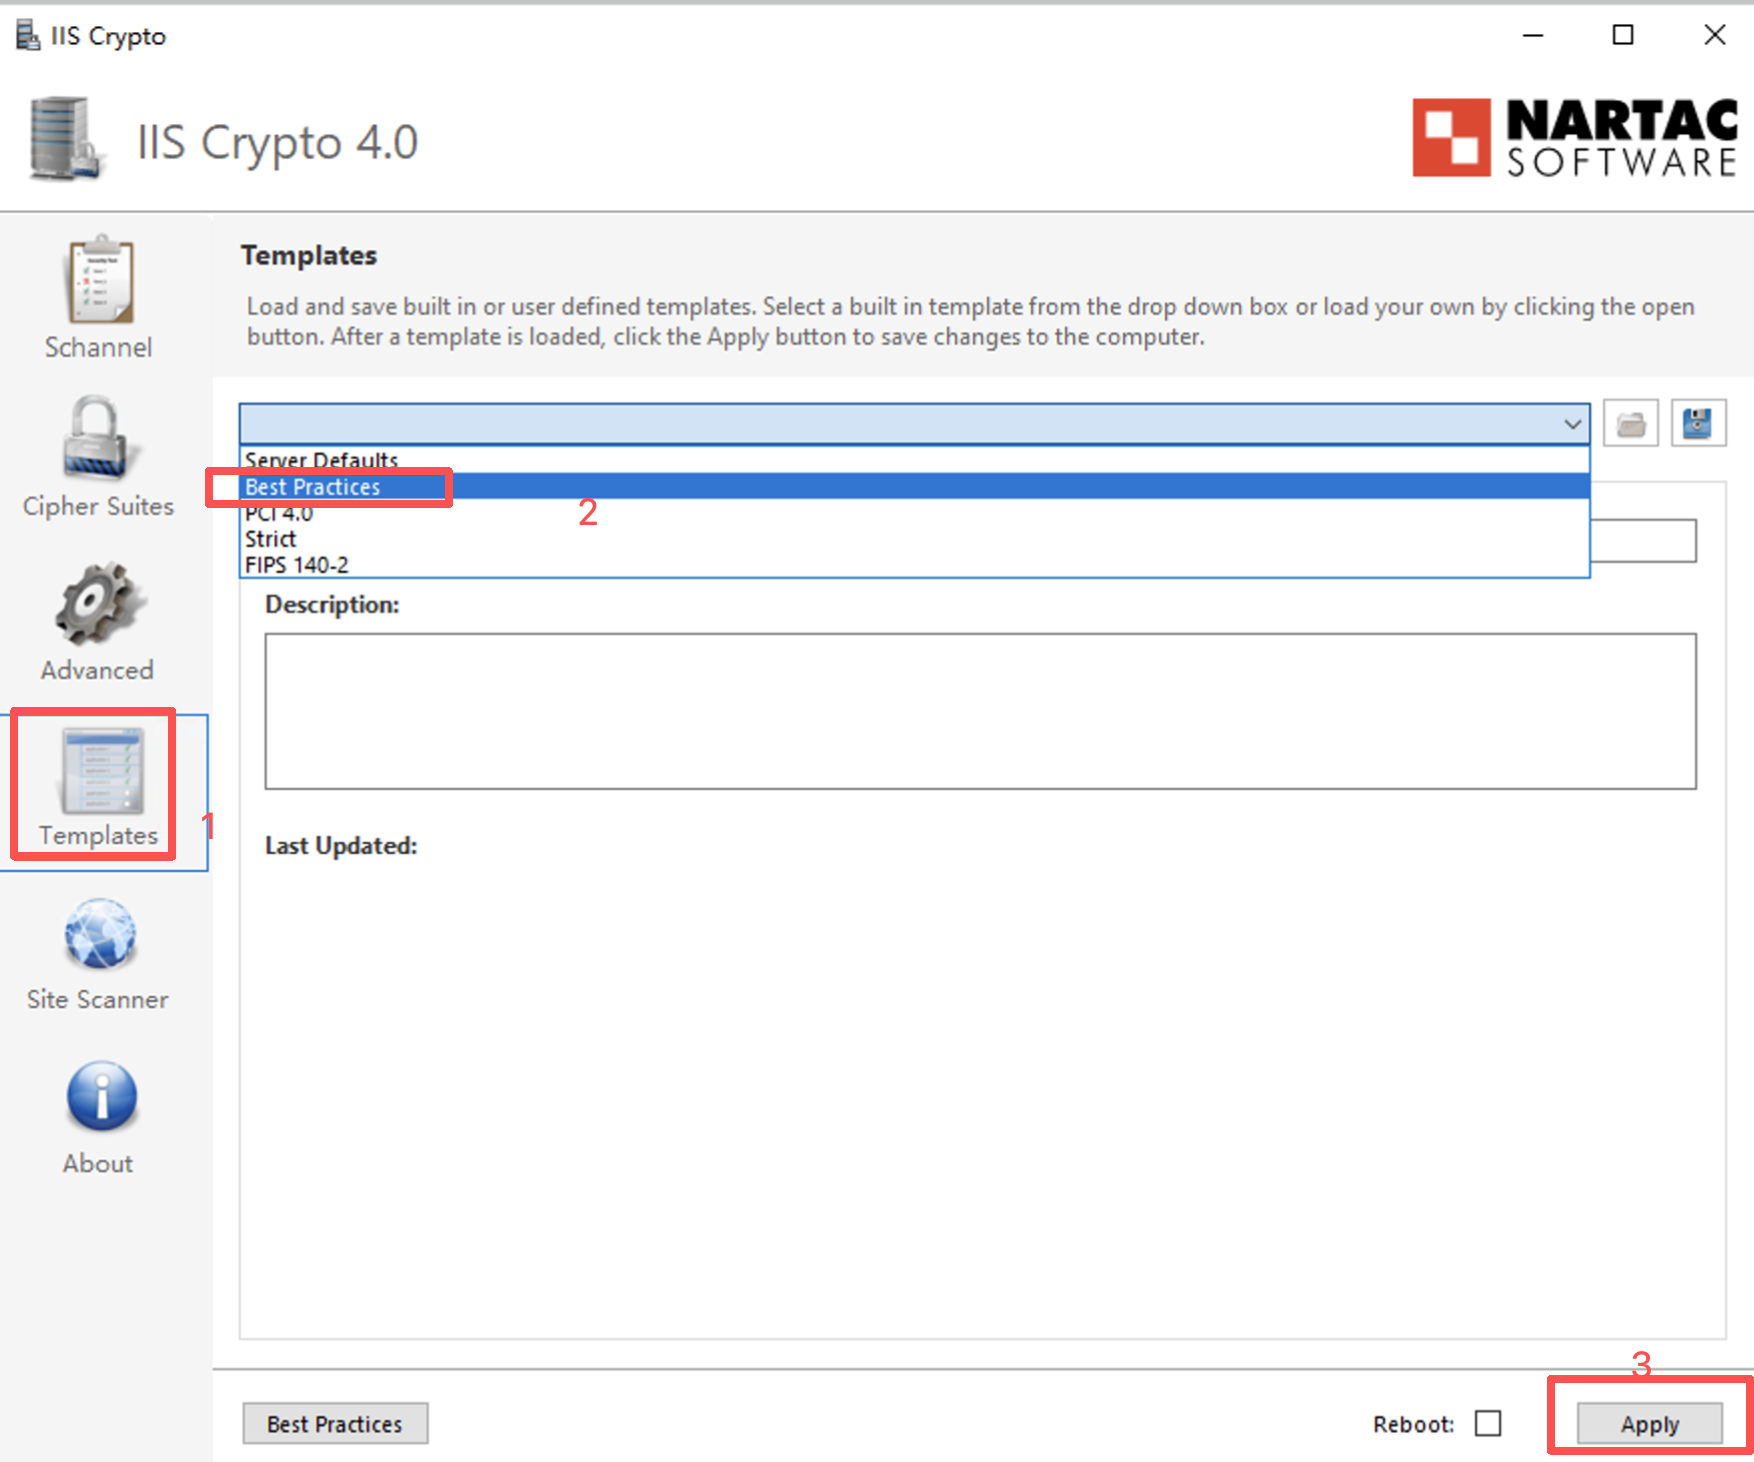
Task: Open the Schannel section icon
Action: [98, 282]
